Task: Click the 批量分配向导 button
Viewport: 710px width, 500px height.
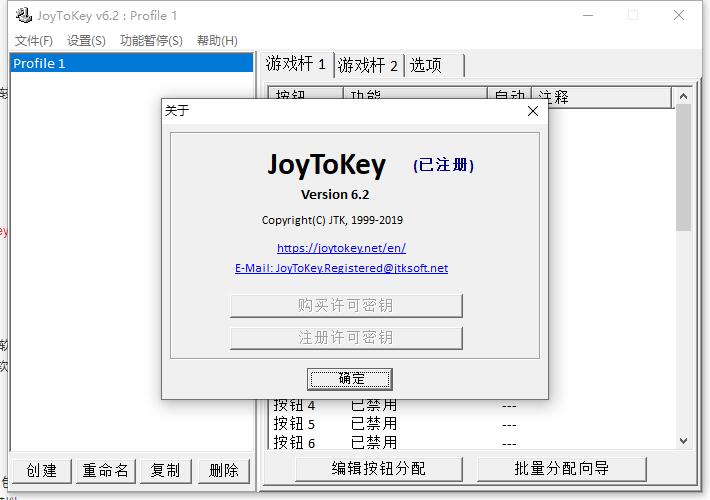Action: click(x=561, y=469)
